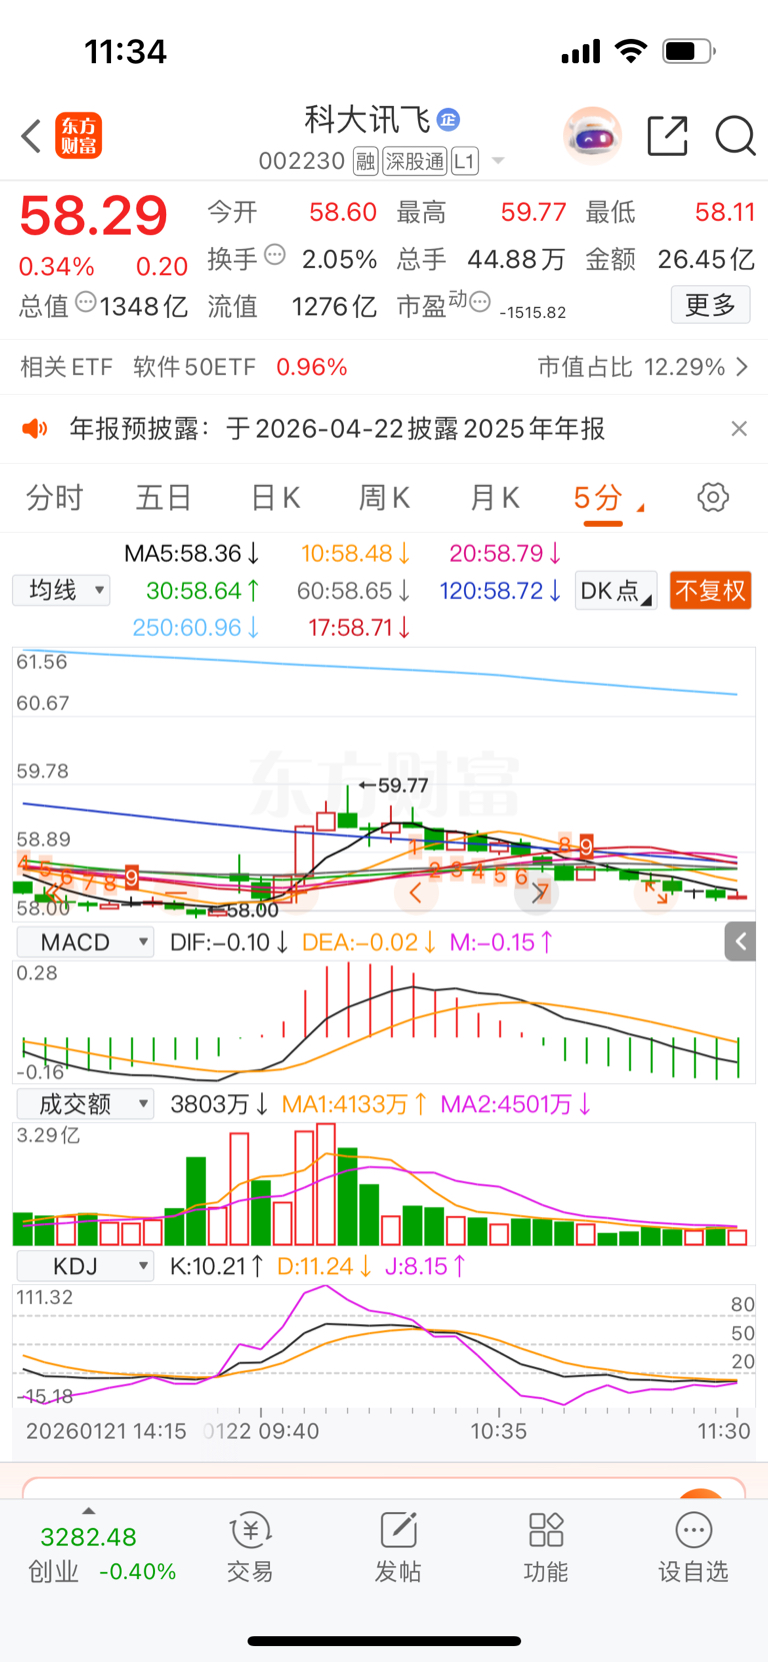Screen dimensions: 768x1663
Task: Open the 东方财富 logo icon
Action: 79,136
